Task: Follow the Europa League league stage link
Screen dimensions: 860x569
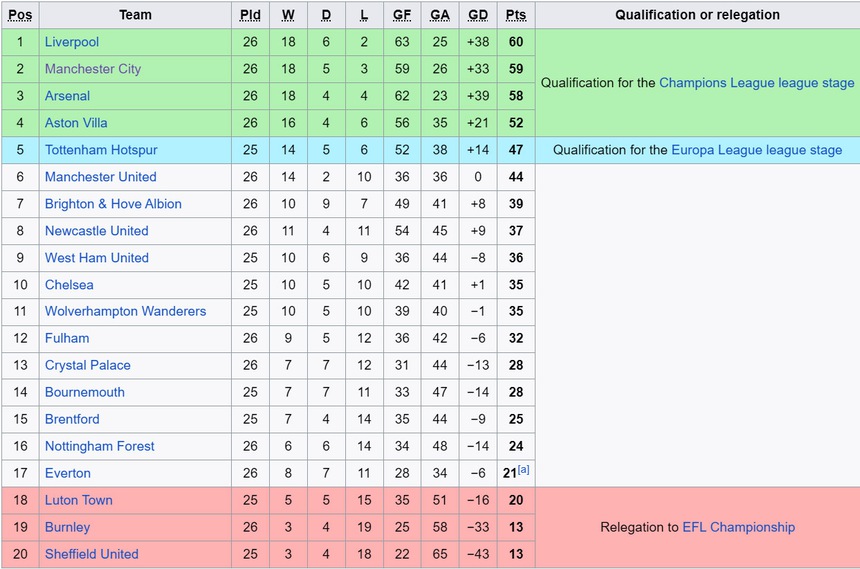Action: [757, 150]
